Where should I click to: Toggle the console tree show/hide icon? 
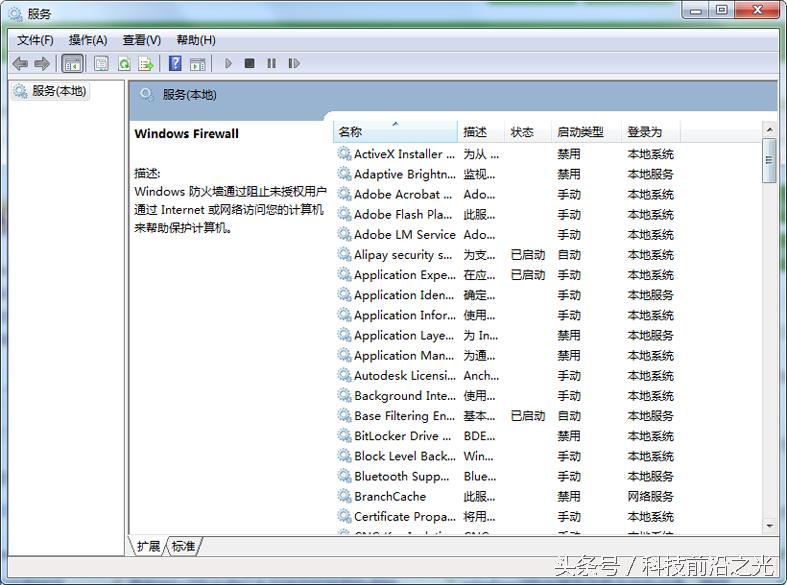tap(72, 64)
